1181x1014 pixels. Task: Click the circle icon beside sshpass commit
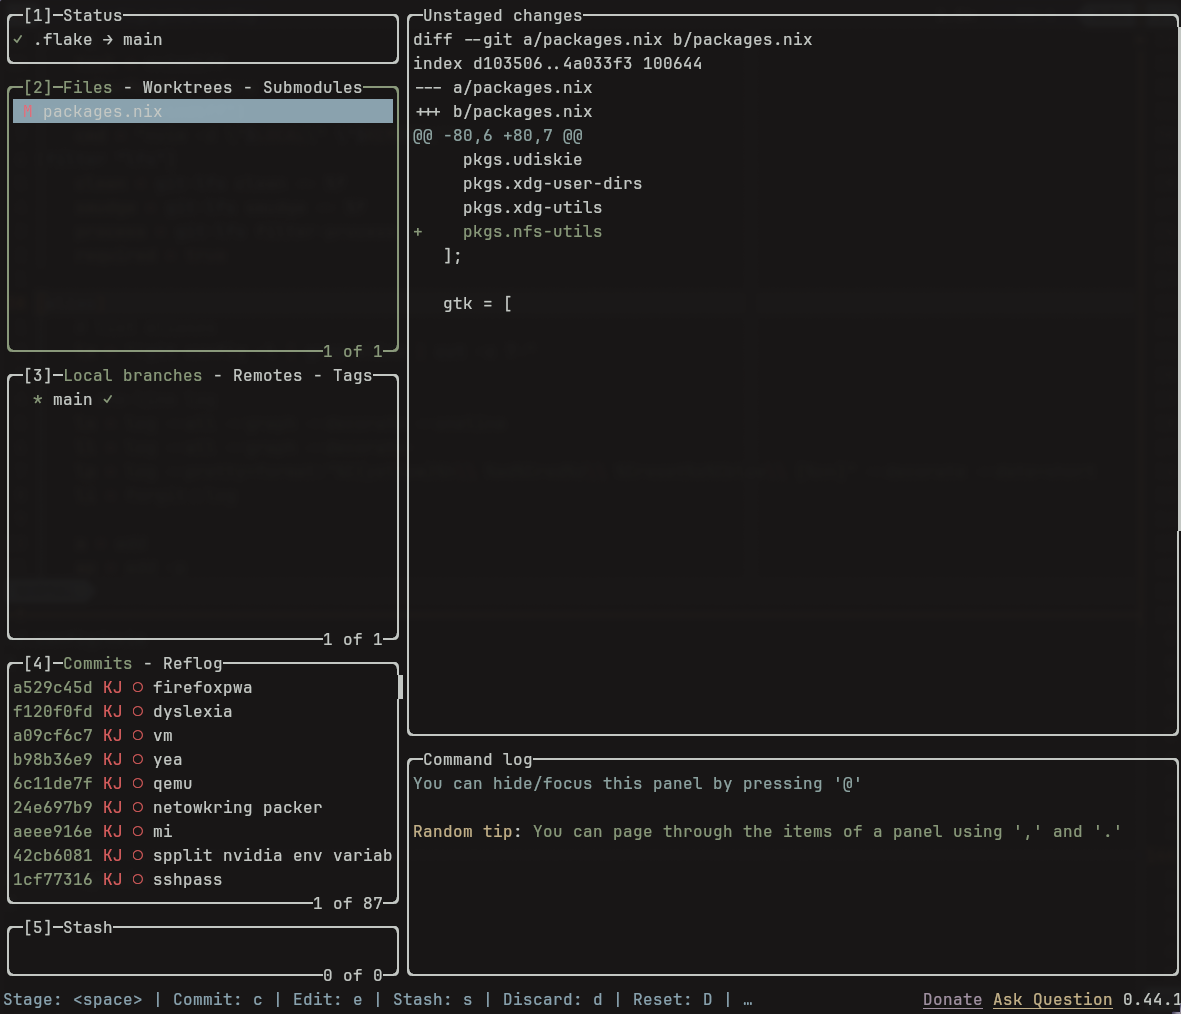click(138, 879)
